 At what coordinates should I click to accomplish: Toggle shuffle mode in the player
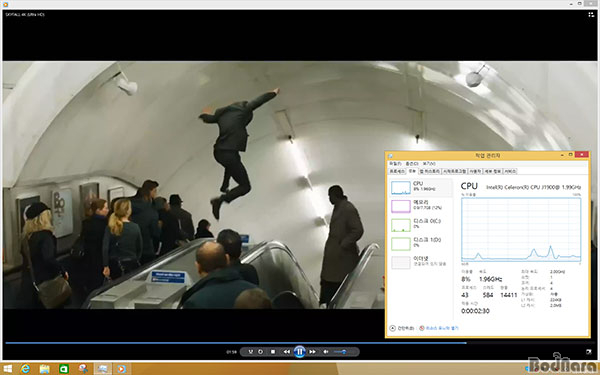[251, 352]
